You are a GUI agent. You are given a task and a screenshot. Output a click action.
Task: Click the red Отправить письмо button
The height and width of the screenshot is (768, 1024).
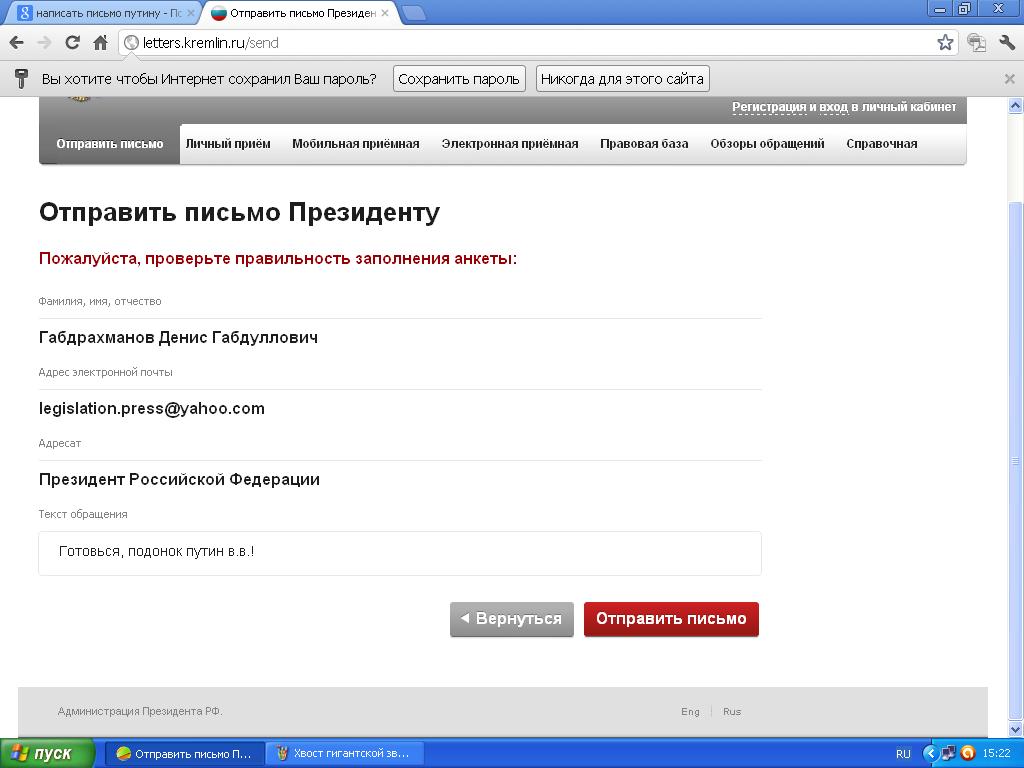click(671, 619)
